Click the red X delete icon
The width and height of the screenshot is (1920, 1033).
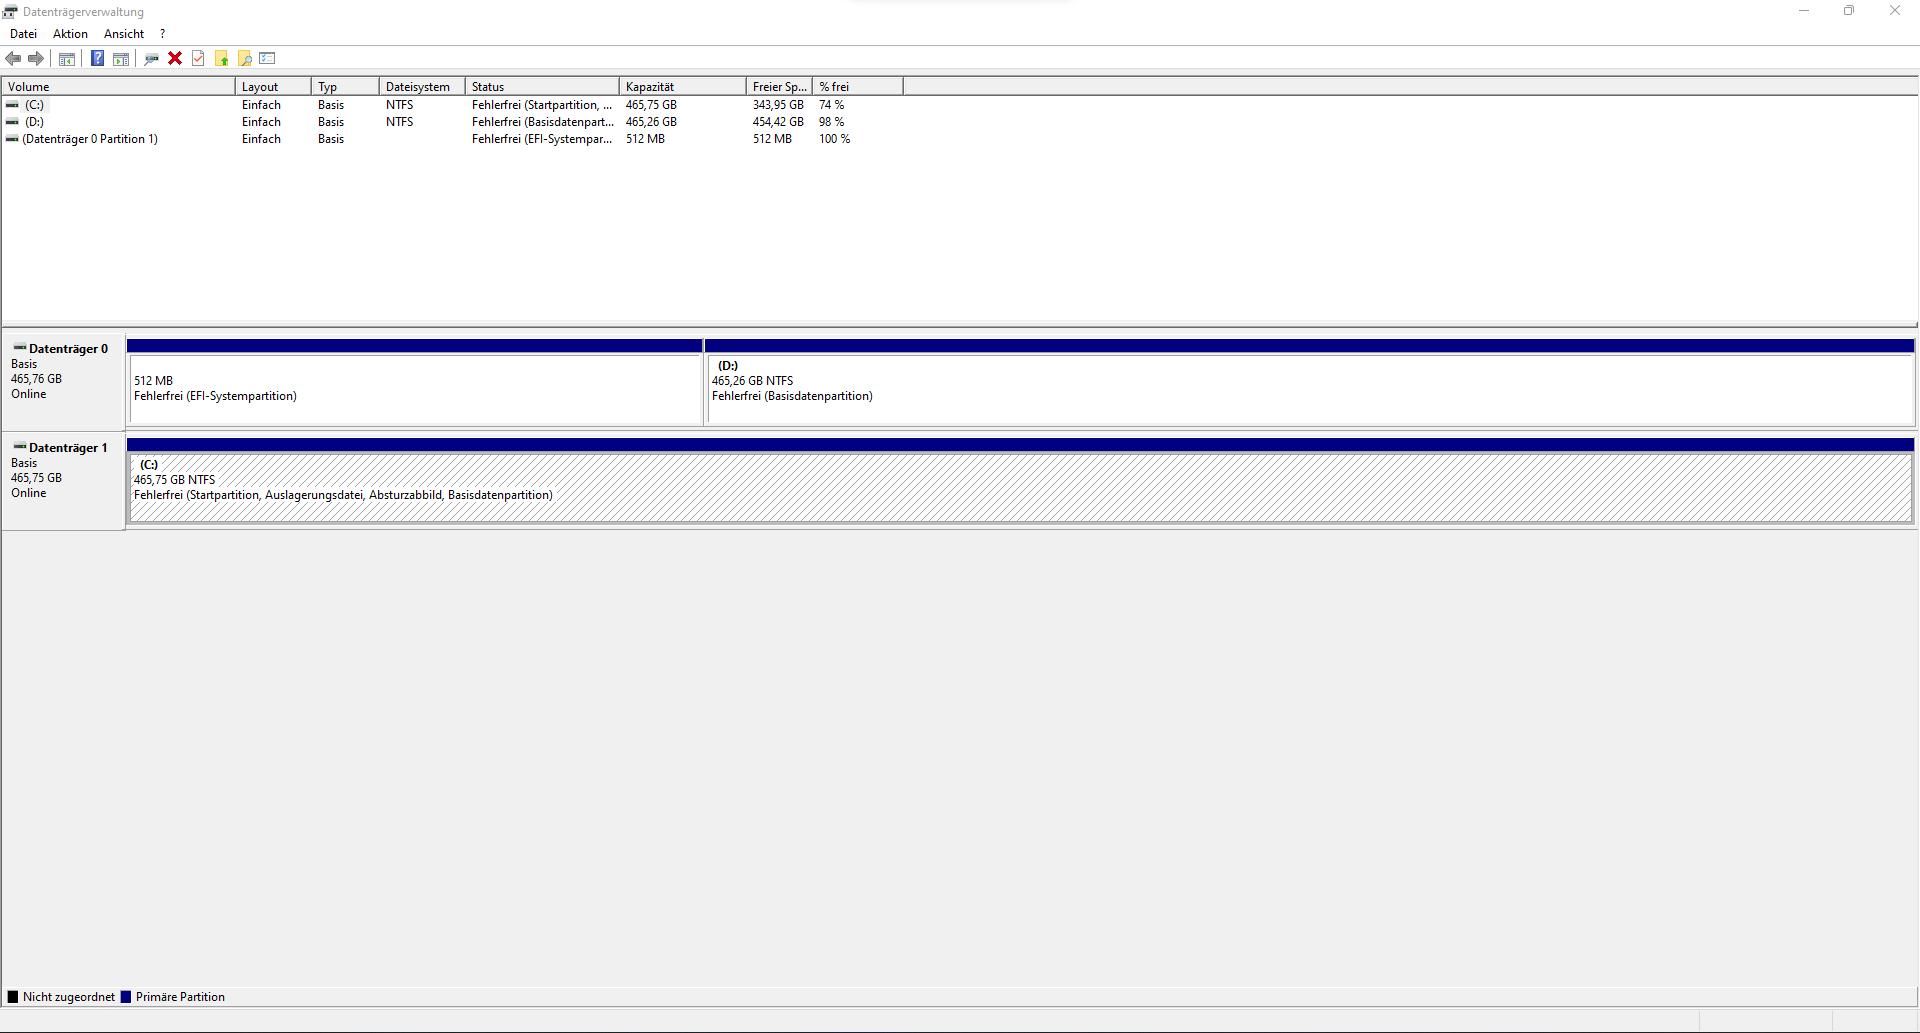coord(175,58)
